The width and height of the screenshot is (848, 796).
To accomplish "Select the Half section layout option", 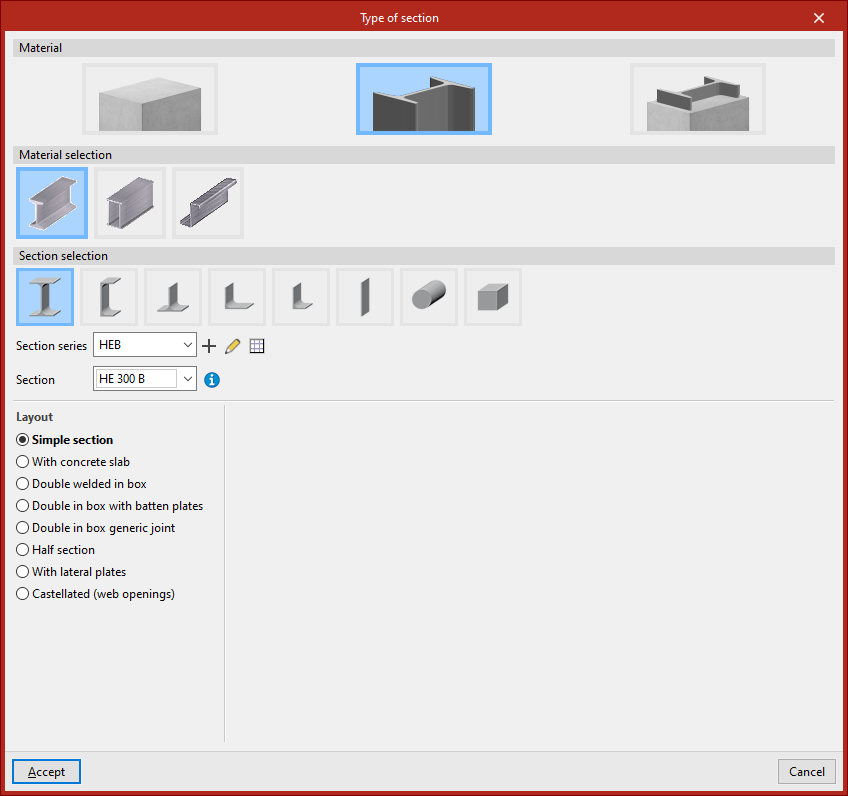I will tap(56, 549).
